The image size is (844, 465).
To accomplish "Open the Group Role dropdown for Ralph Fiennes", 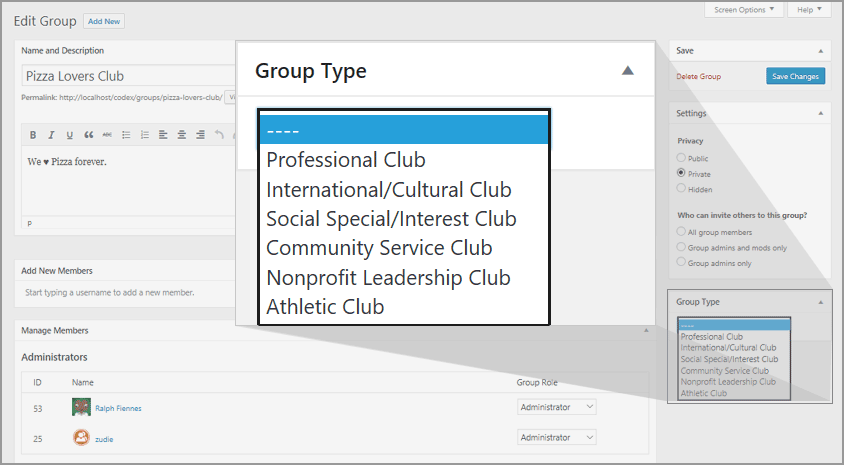I will (x=557, y=407).
